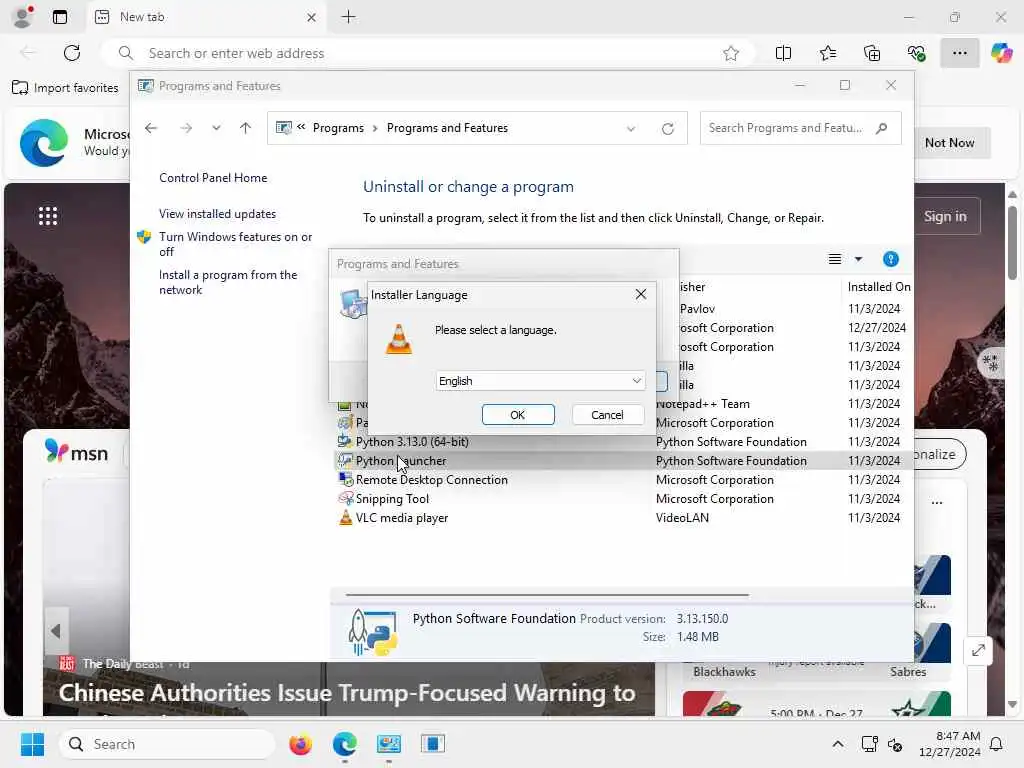
Task: Click Not Now button in Edge
Action: 949,143
